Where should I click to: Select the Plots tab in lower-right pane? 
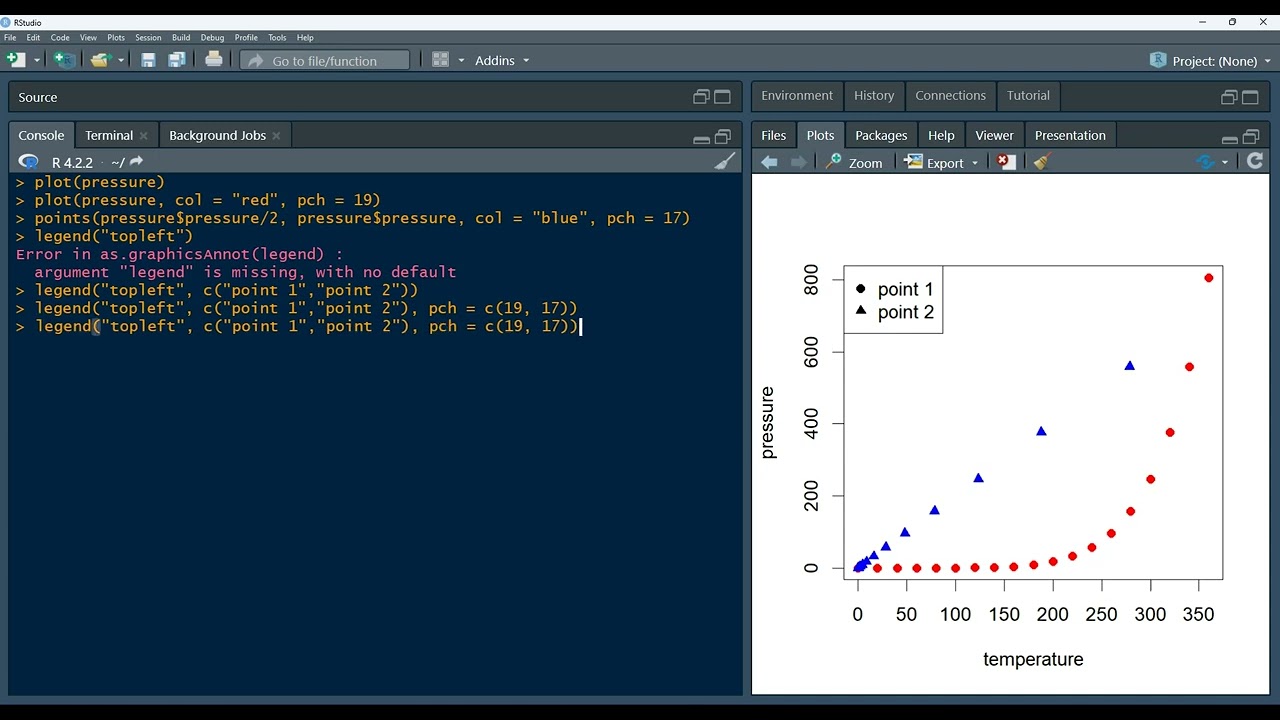820,135
